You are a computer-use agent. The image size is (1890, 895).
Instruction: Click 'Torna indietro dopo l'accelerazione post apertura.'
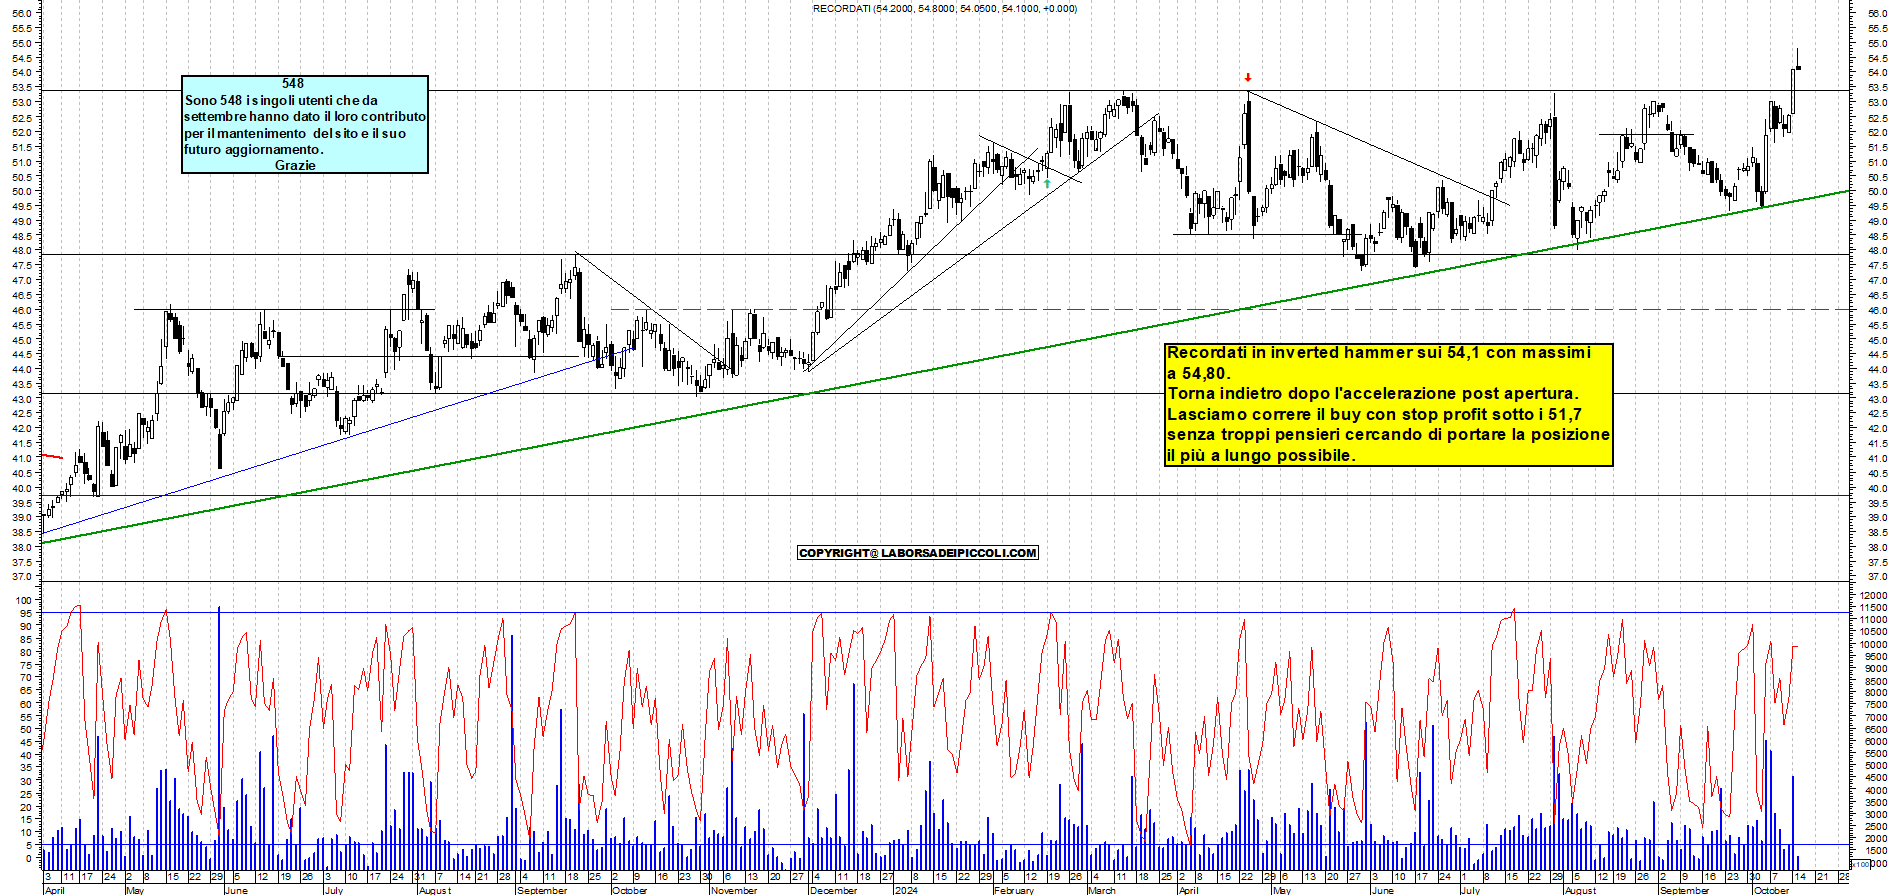pyautogui.click(x=1373, y=393)
